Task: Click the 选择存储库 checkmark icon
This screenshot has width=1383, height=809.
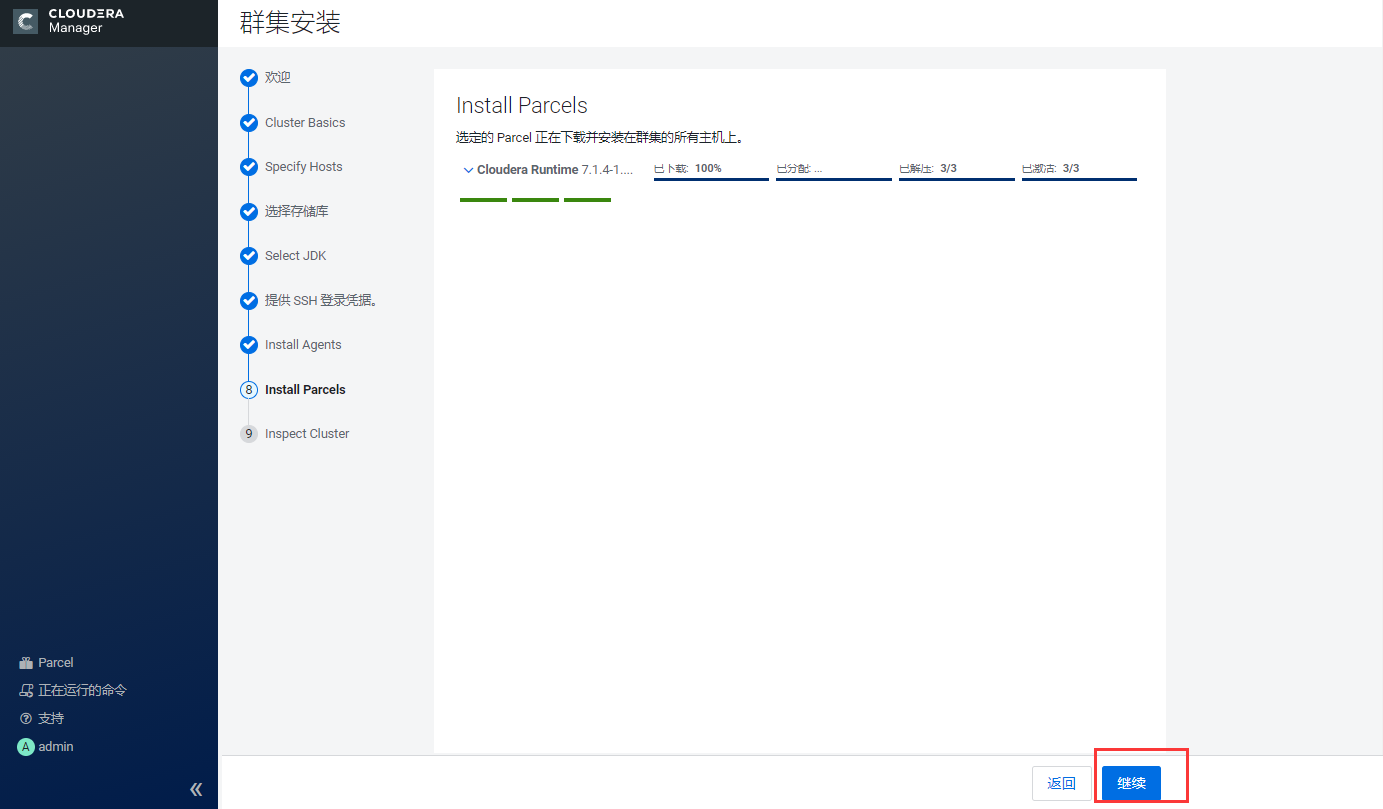Action: tap(249, 212)
